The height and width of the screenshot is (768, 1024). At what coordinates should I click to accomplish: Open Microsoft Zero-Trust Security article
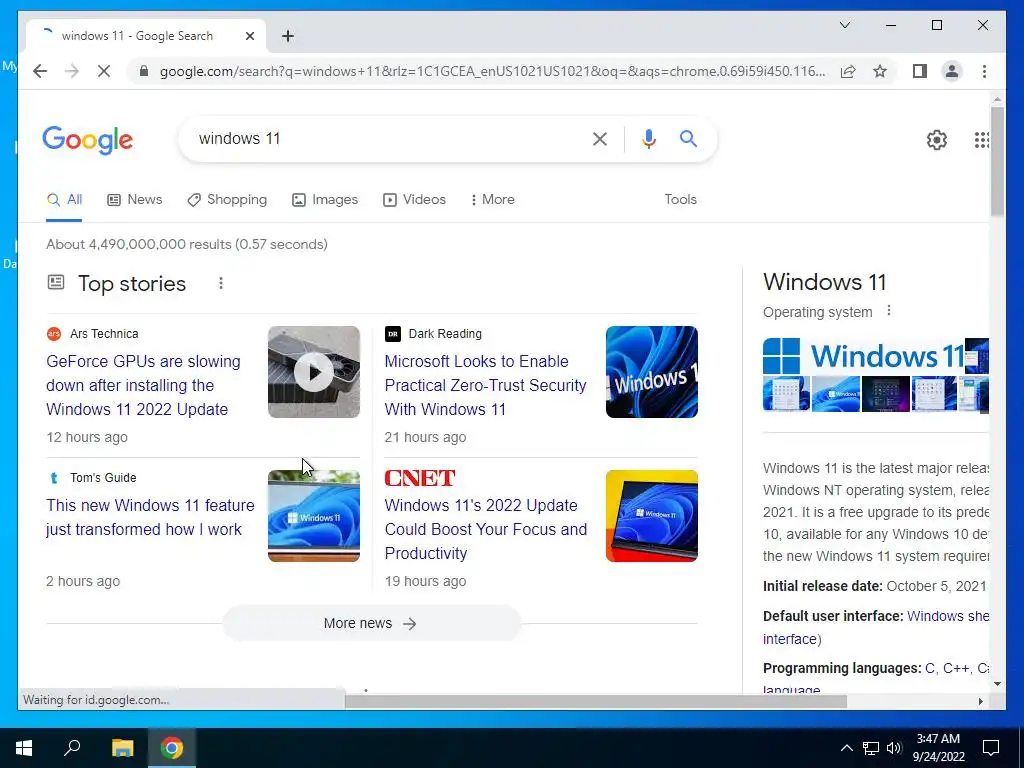click(485, 385)
